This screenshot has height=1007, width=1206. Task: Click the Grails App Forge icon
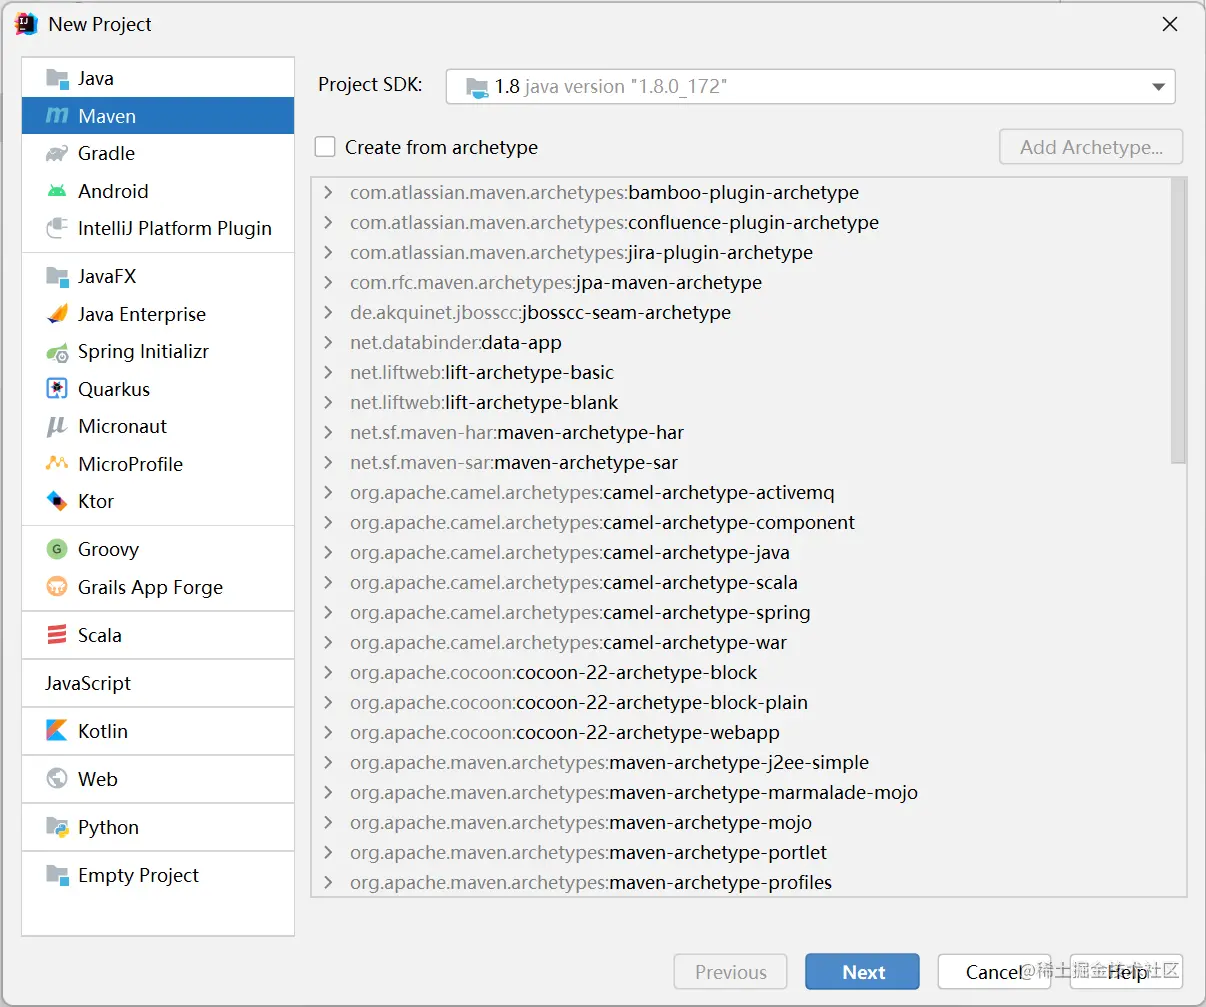click(57, 587)
